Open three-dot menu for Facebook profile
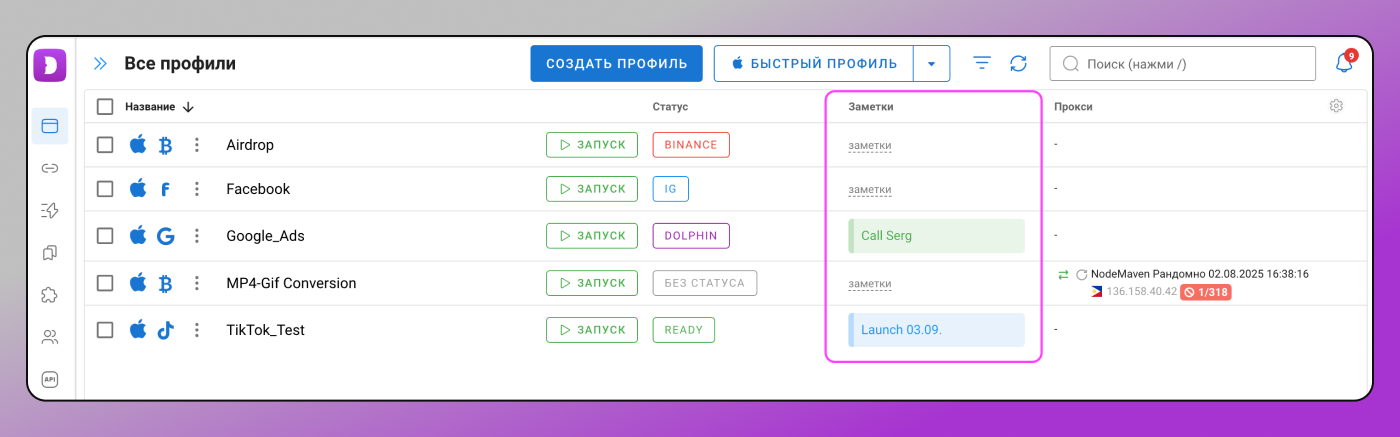1400x437 pixels. click(197, 189)
